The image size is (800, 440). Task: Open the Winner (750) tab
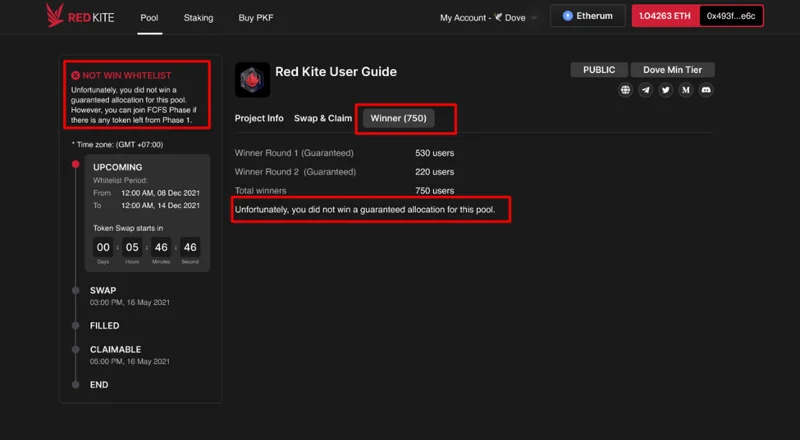click(398, 118)
